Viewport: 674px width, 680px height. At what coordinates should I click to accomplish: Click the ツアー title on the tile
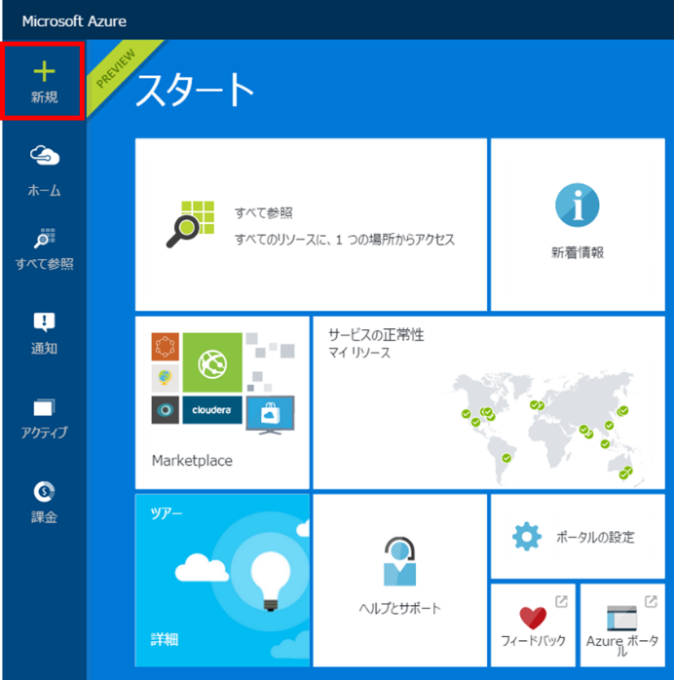click(166, 513)
